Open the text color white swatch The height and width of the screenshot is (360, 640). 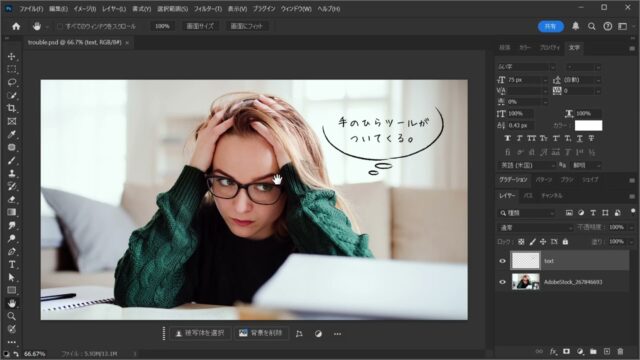[588, 125]
